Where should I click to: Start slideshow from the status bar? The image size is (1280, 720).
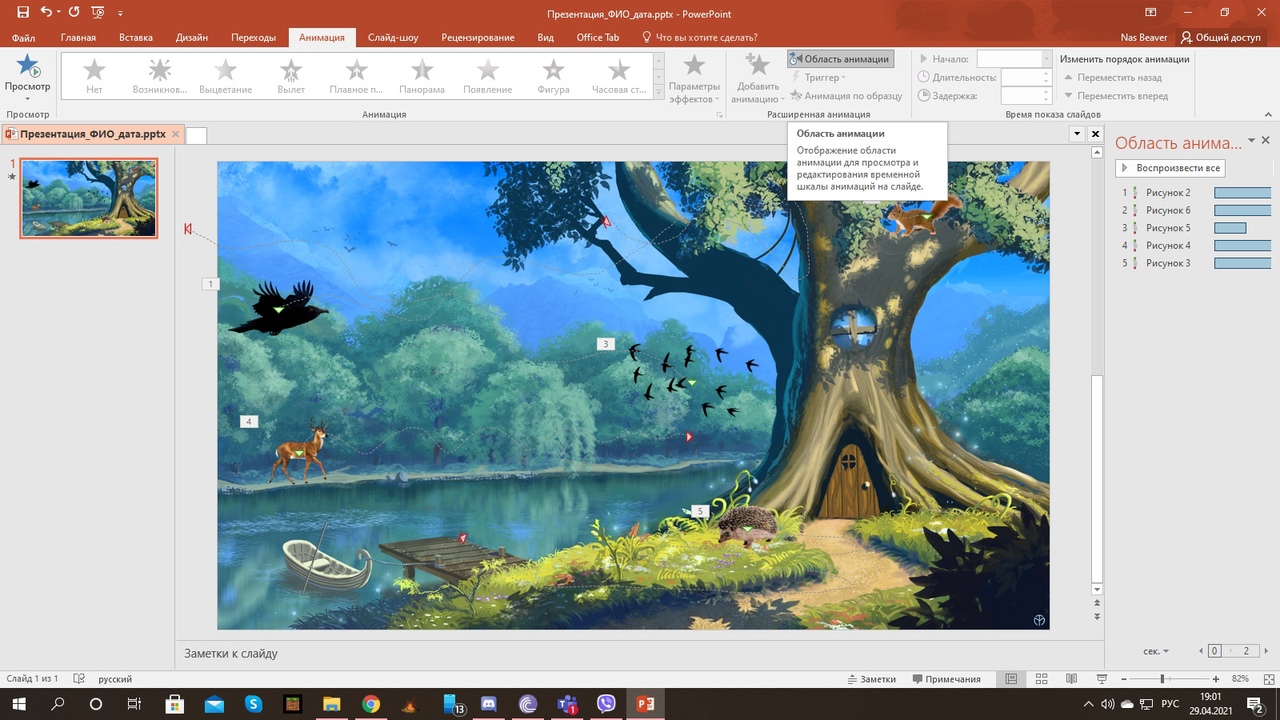point(1102,679)
